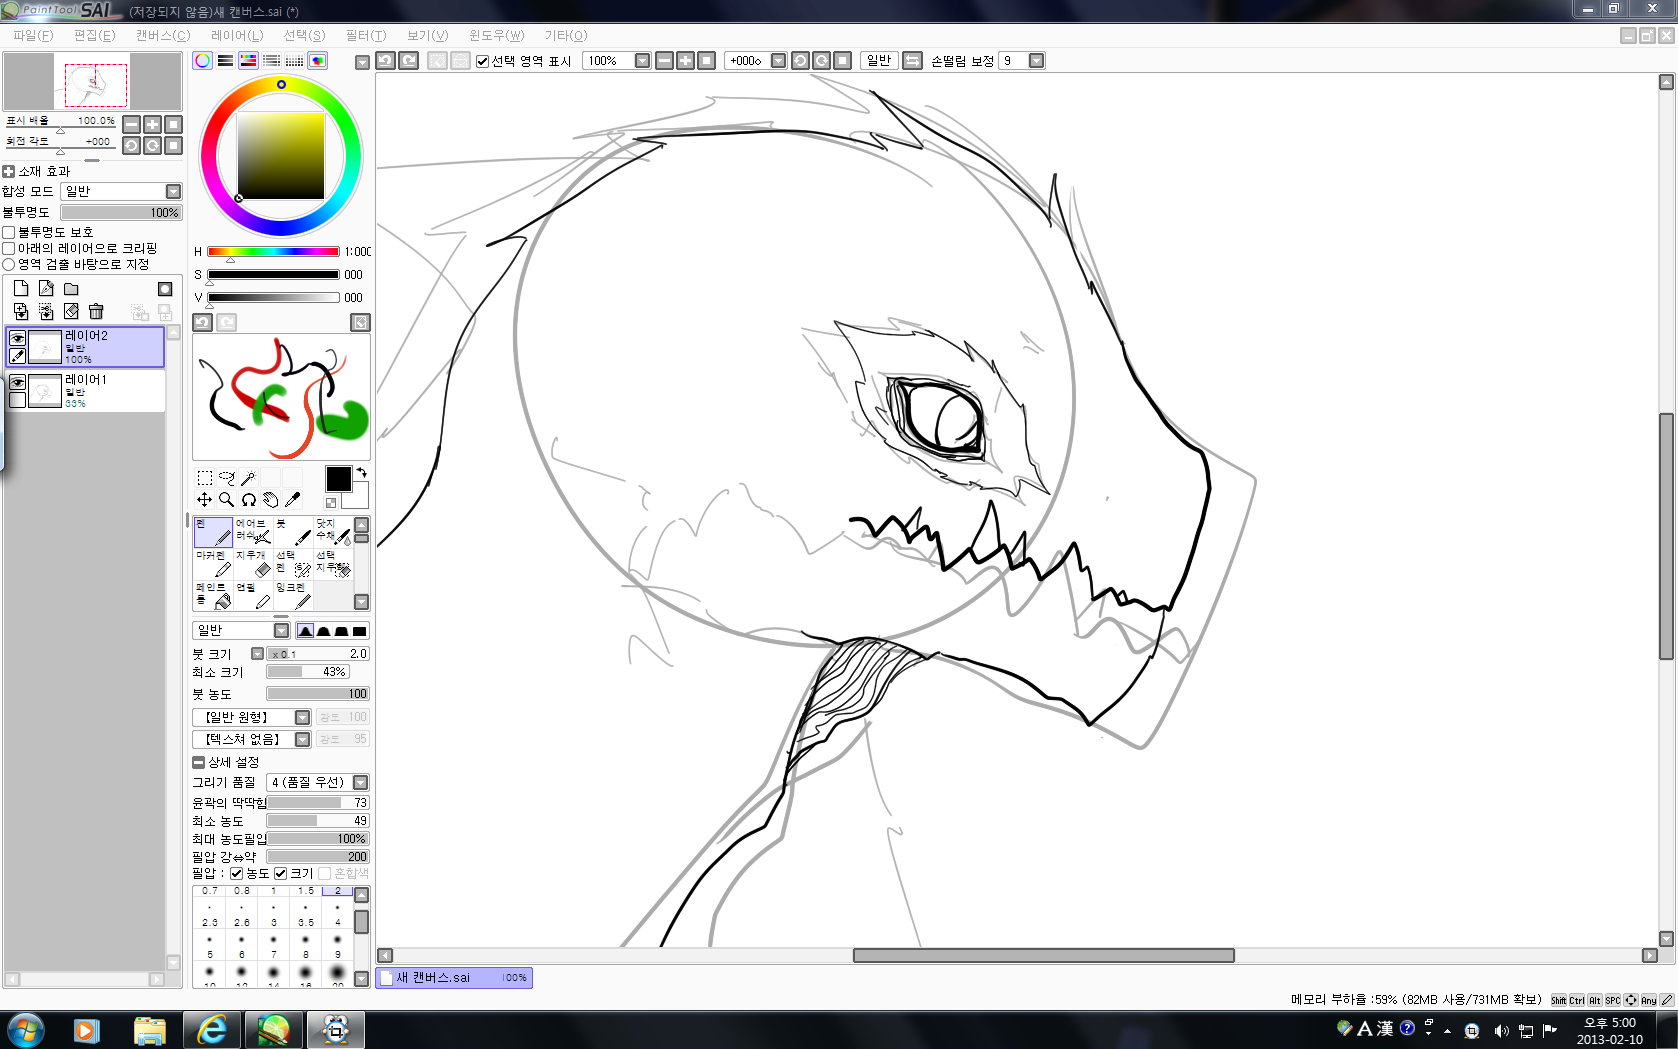The image size is (1678, 1049).
Task: Choose the lasso selection tool
Action: coord(227,478)
